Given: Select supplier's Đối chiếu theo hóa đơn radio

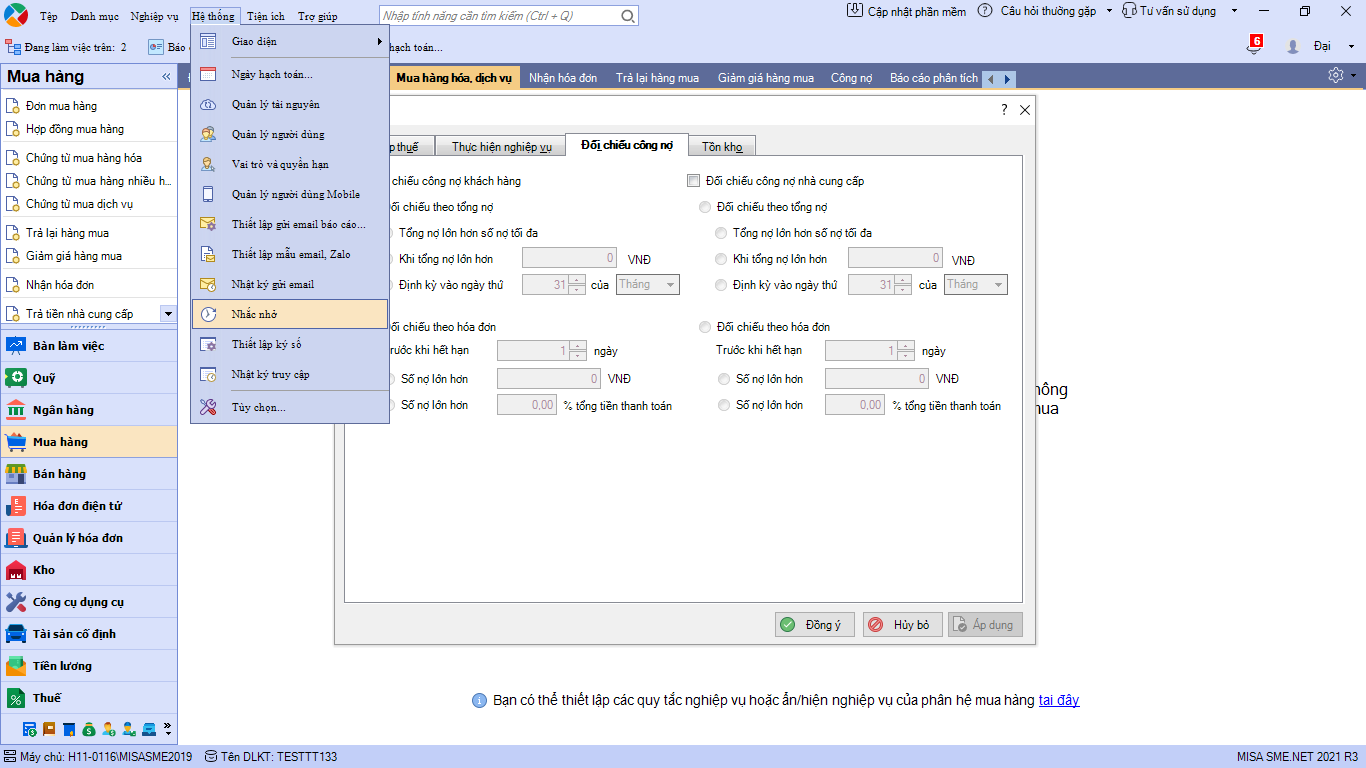Looking at the screenshot, I should click(x=706, y=327).
